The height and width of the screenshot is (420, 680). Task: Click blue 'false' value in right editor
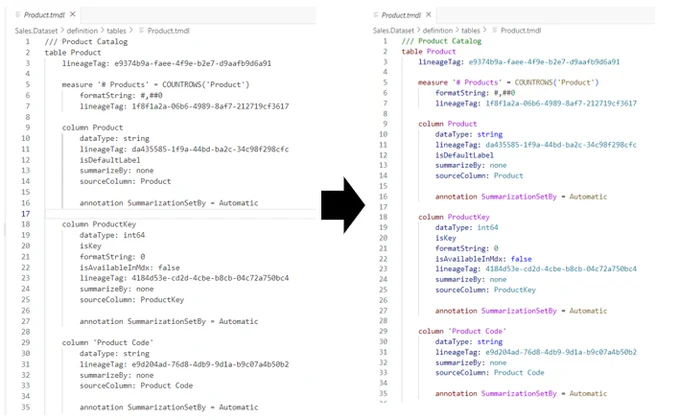click(521, 259)
